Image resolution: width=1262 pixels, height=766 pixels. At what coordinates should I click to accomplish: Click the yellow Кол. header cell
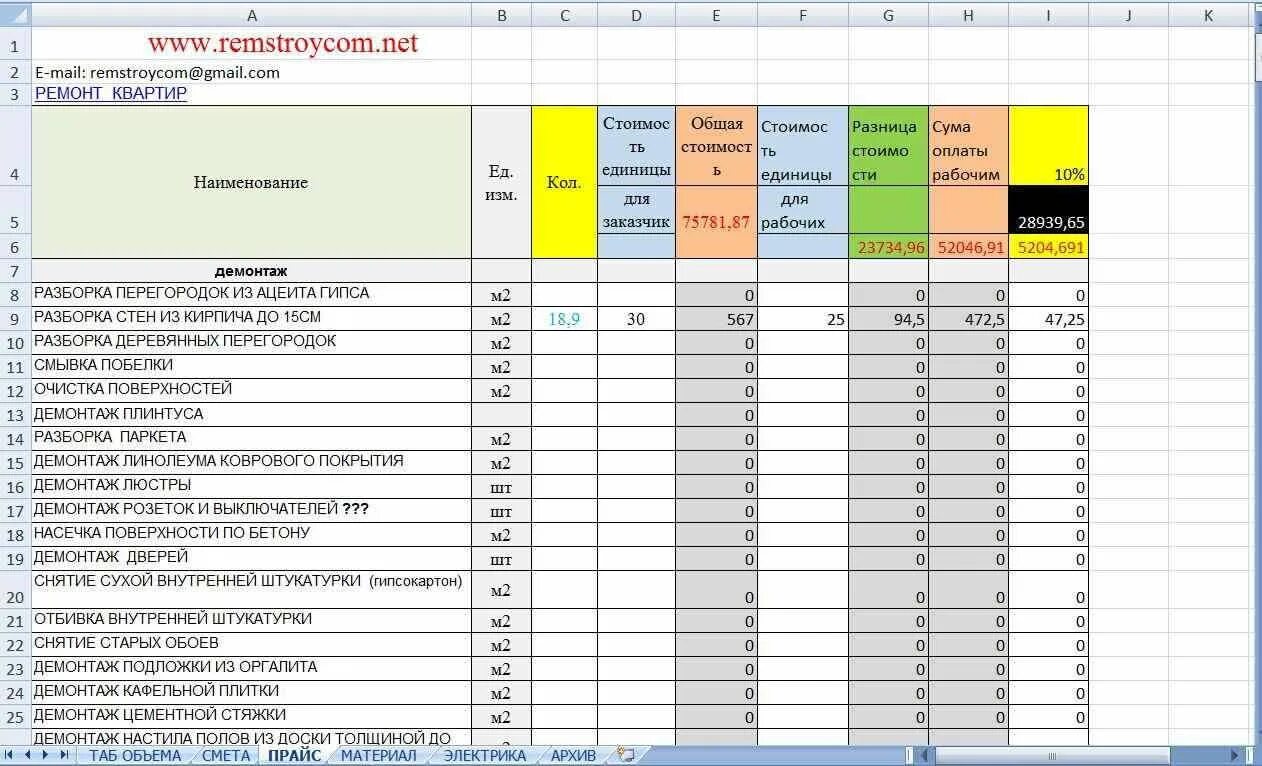(x=564, y=182)
